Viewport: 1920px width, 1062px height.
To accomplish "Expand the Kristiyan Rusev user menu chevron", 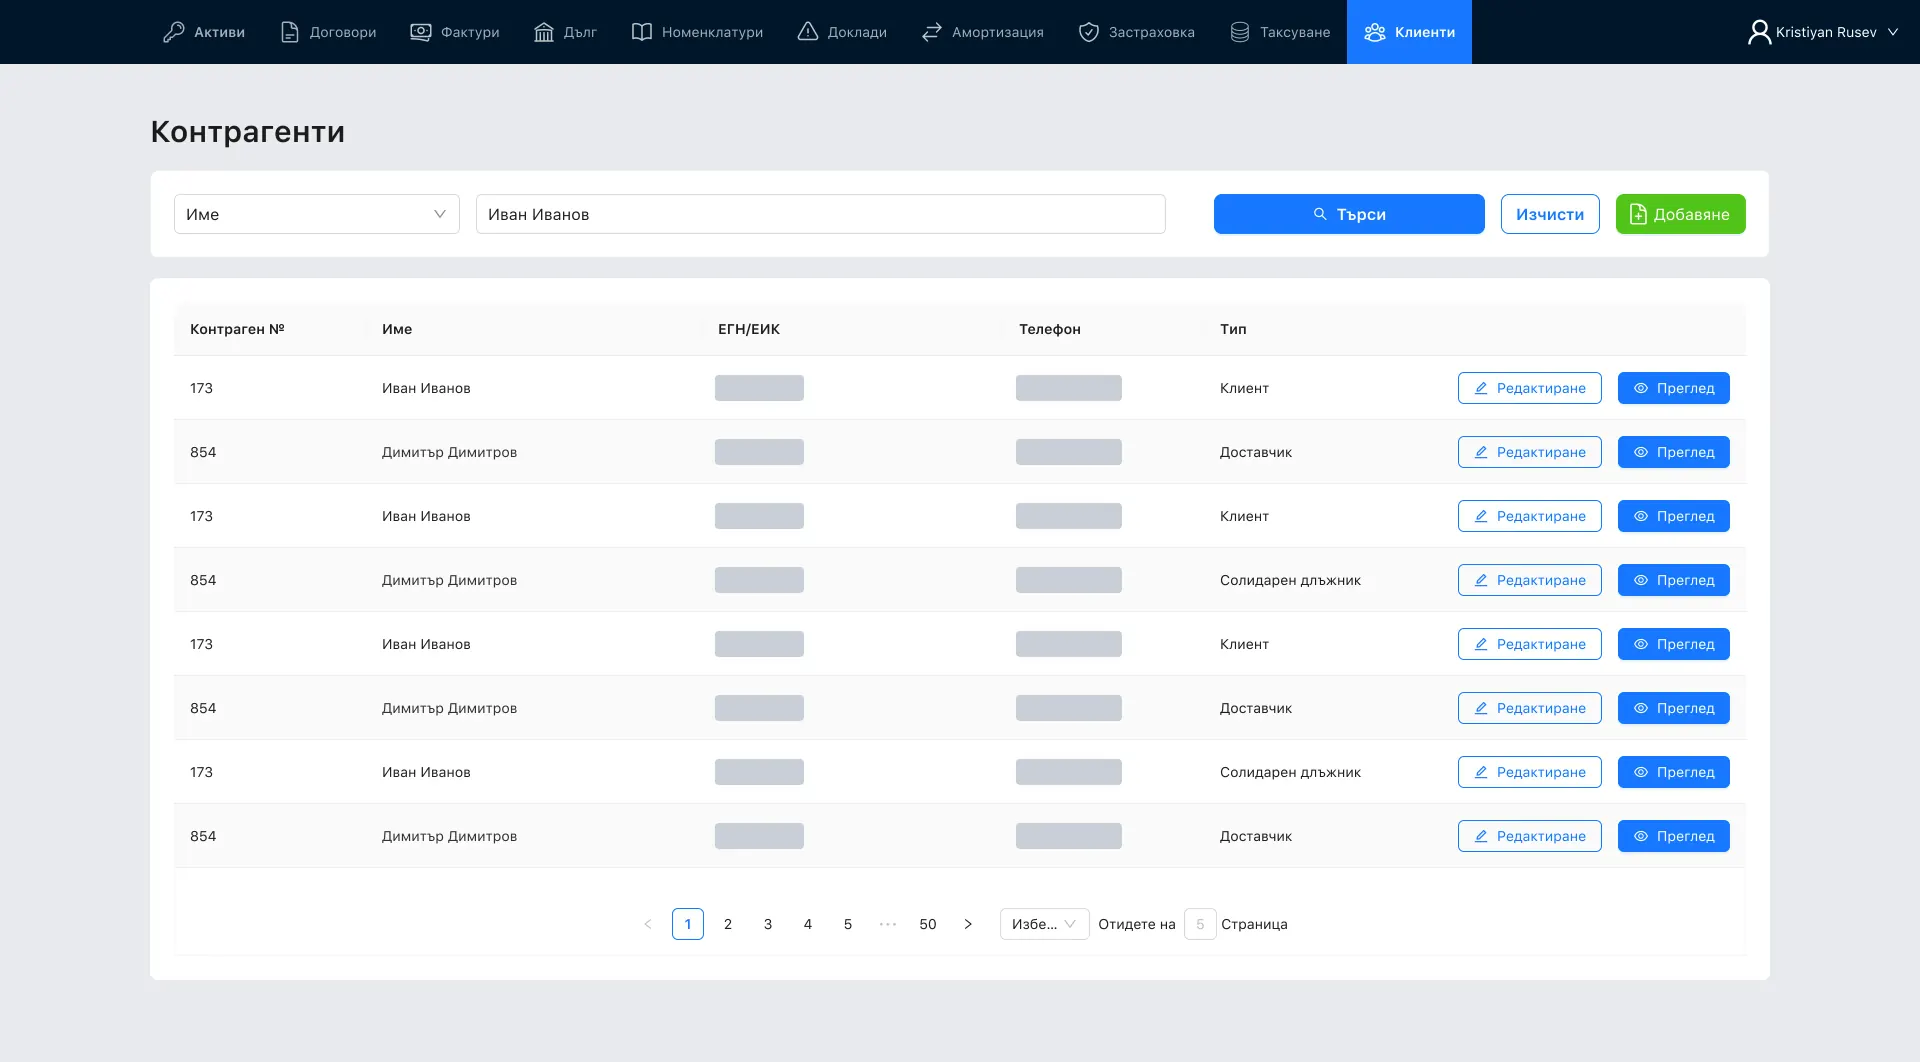I will [1893, 32].
